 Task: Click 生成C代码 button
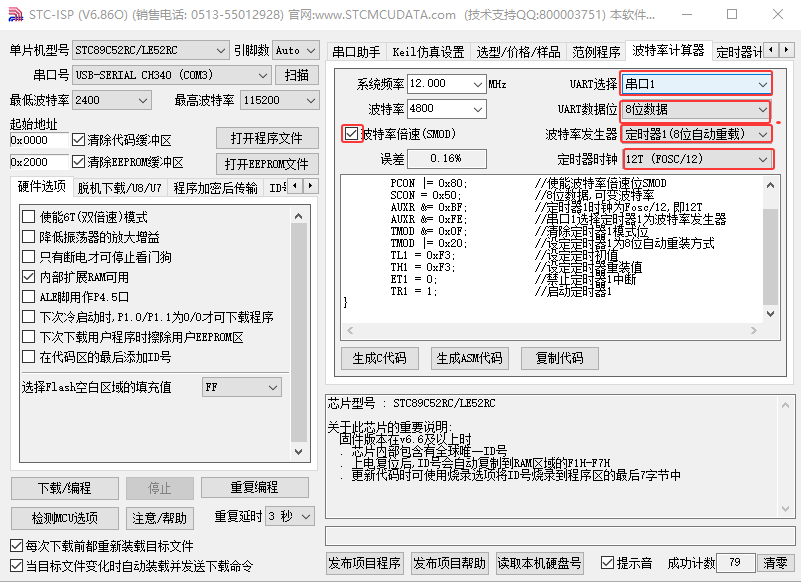[380, 358]
